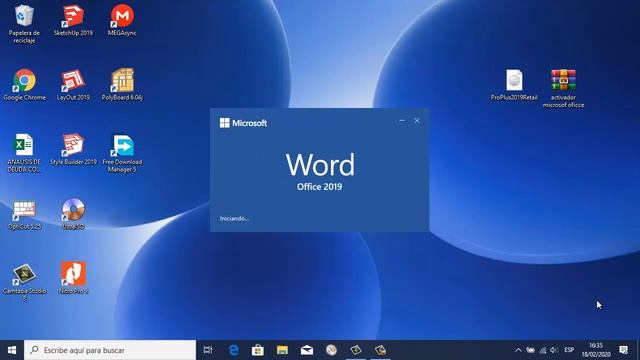The image size is (640, 360).
Task: Click the 'Escribe aquí para buscar' search box
Action: tap(110, 350)
